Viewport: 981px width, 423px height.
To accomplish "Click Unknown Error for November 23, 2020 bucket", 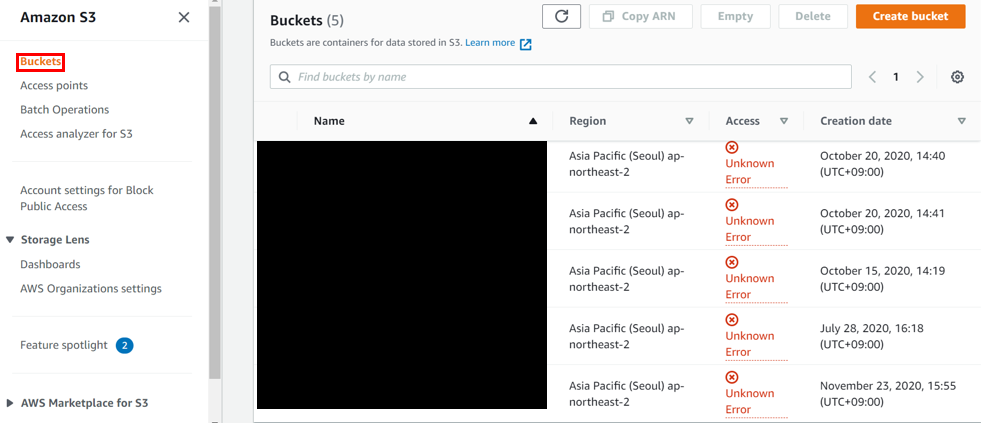I will click(756, 402).
